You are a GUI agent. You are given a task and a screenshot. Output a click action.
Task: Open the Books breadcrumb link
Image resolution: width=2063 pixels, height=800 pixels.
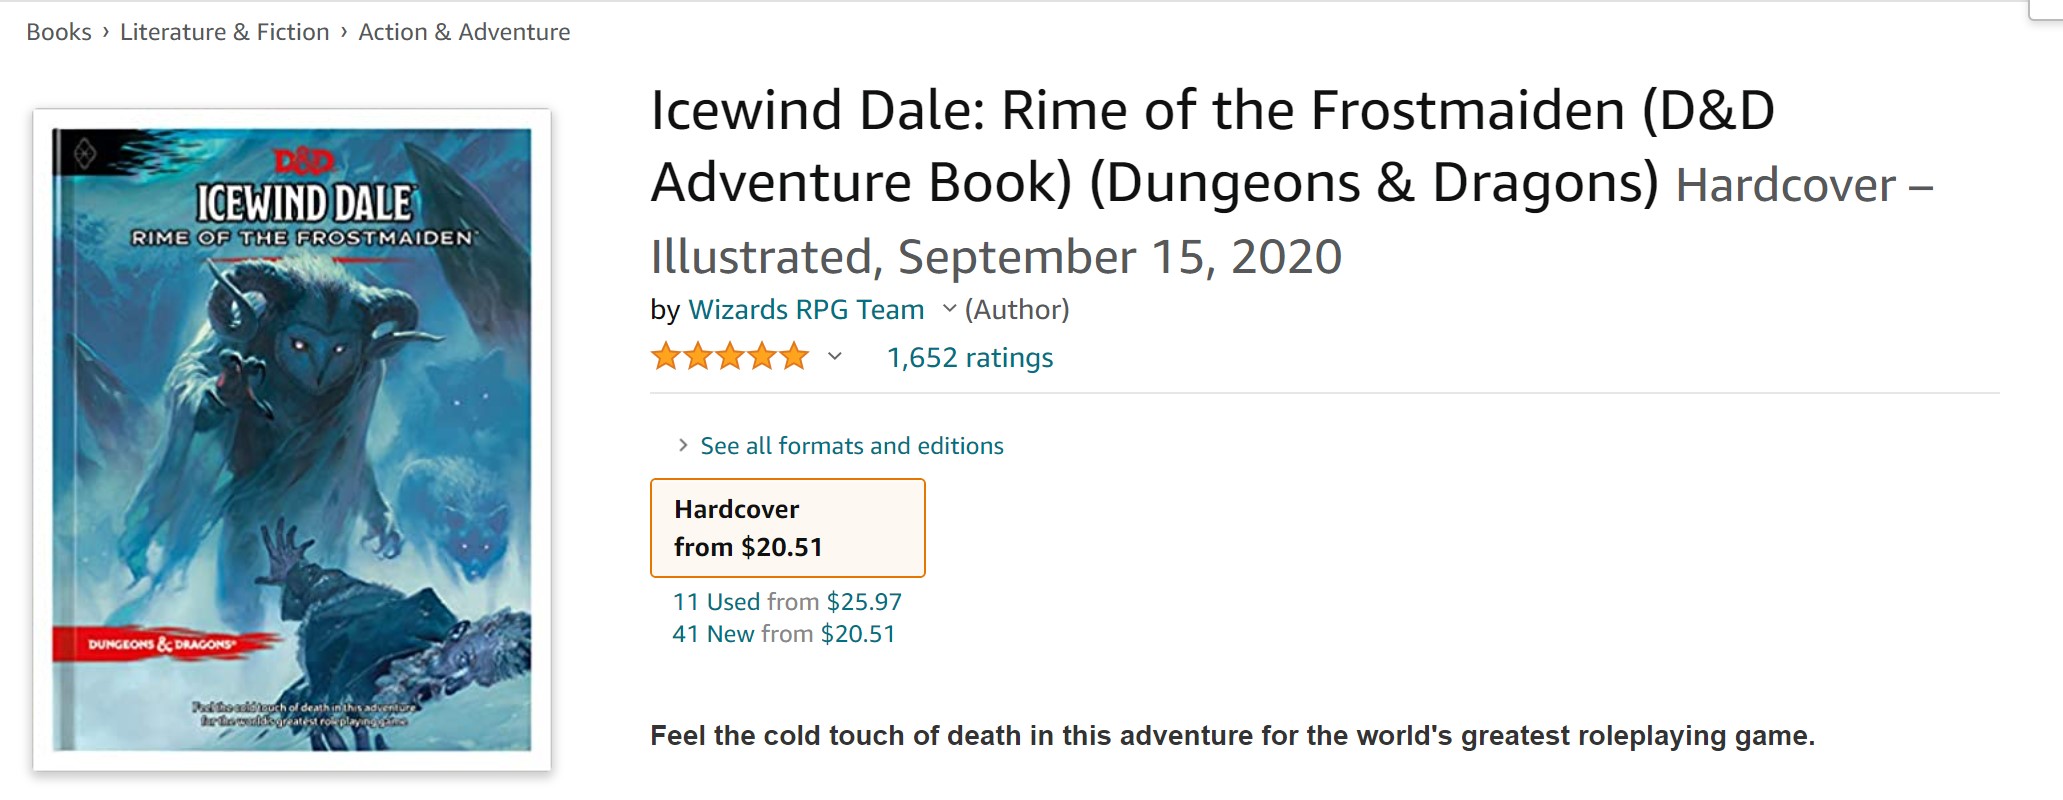[59, 32]
